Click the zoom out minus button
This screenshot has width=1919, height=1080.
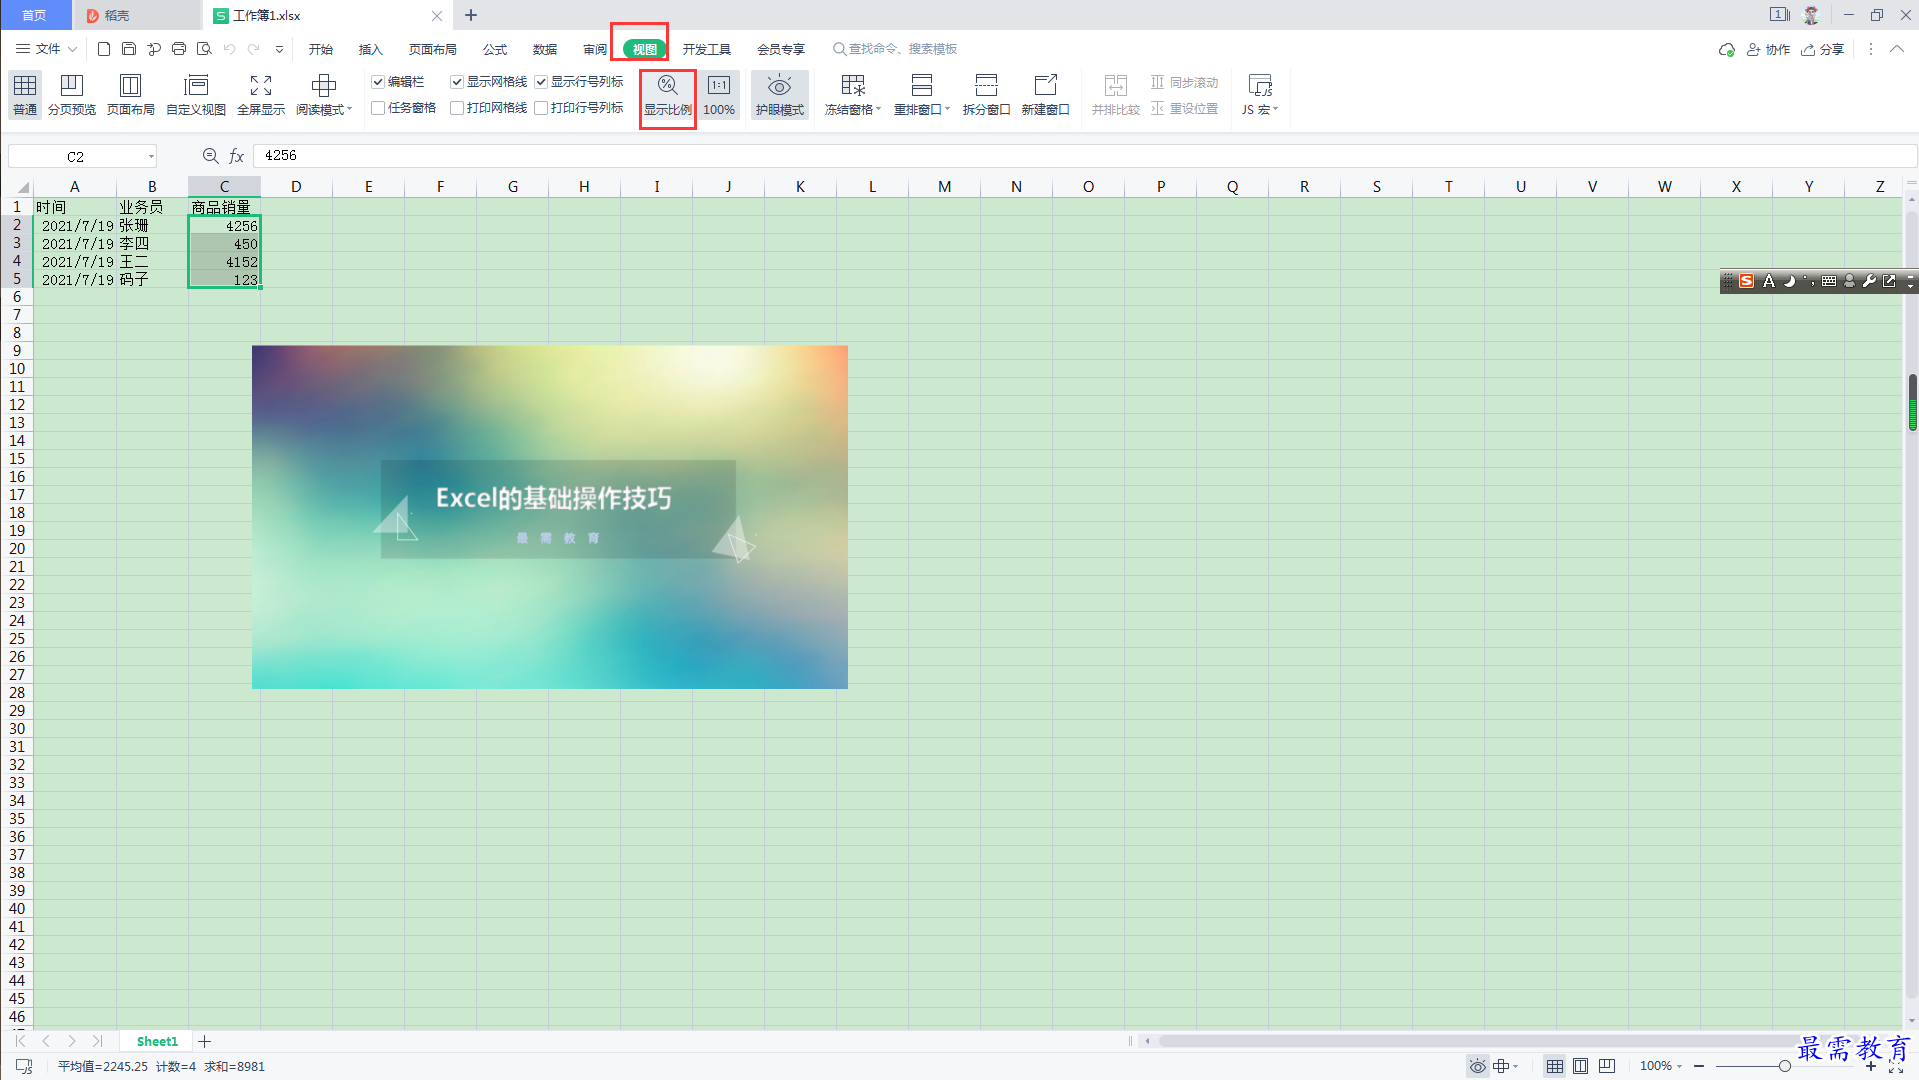point(1699,1066)
